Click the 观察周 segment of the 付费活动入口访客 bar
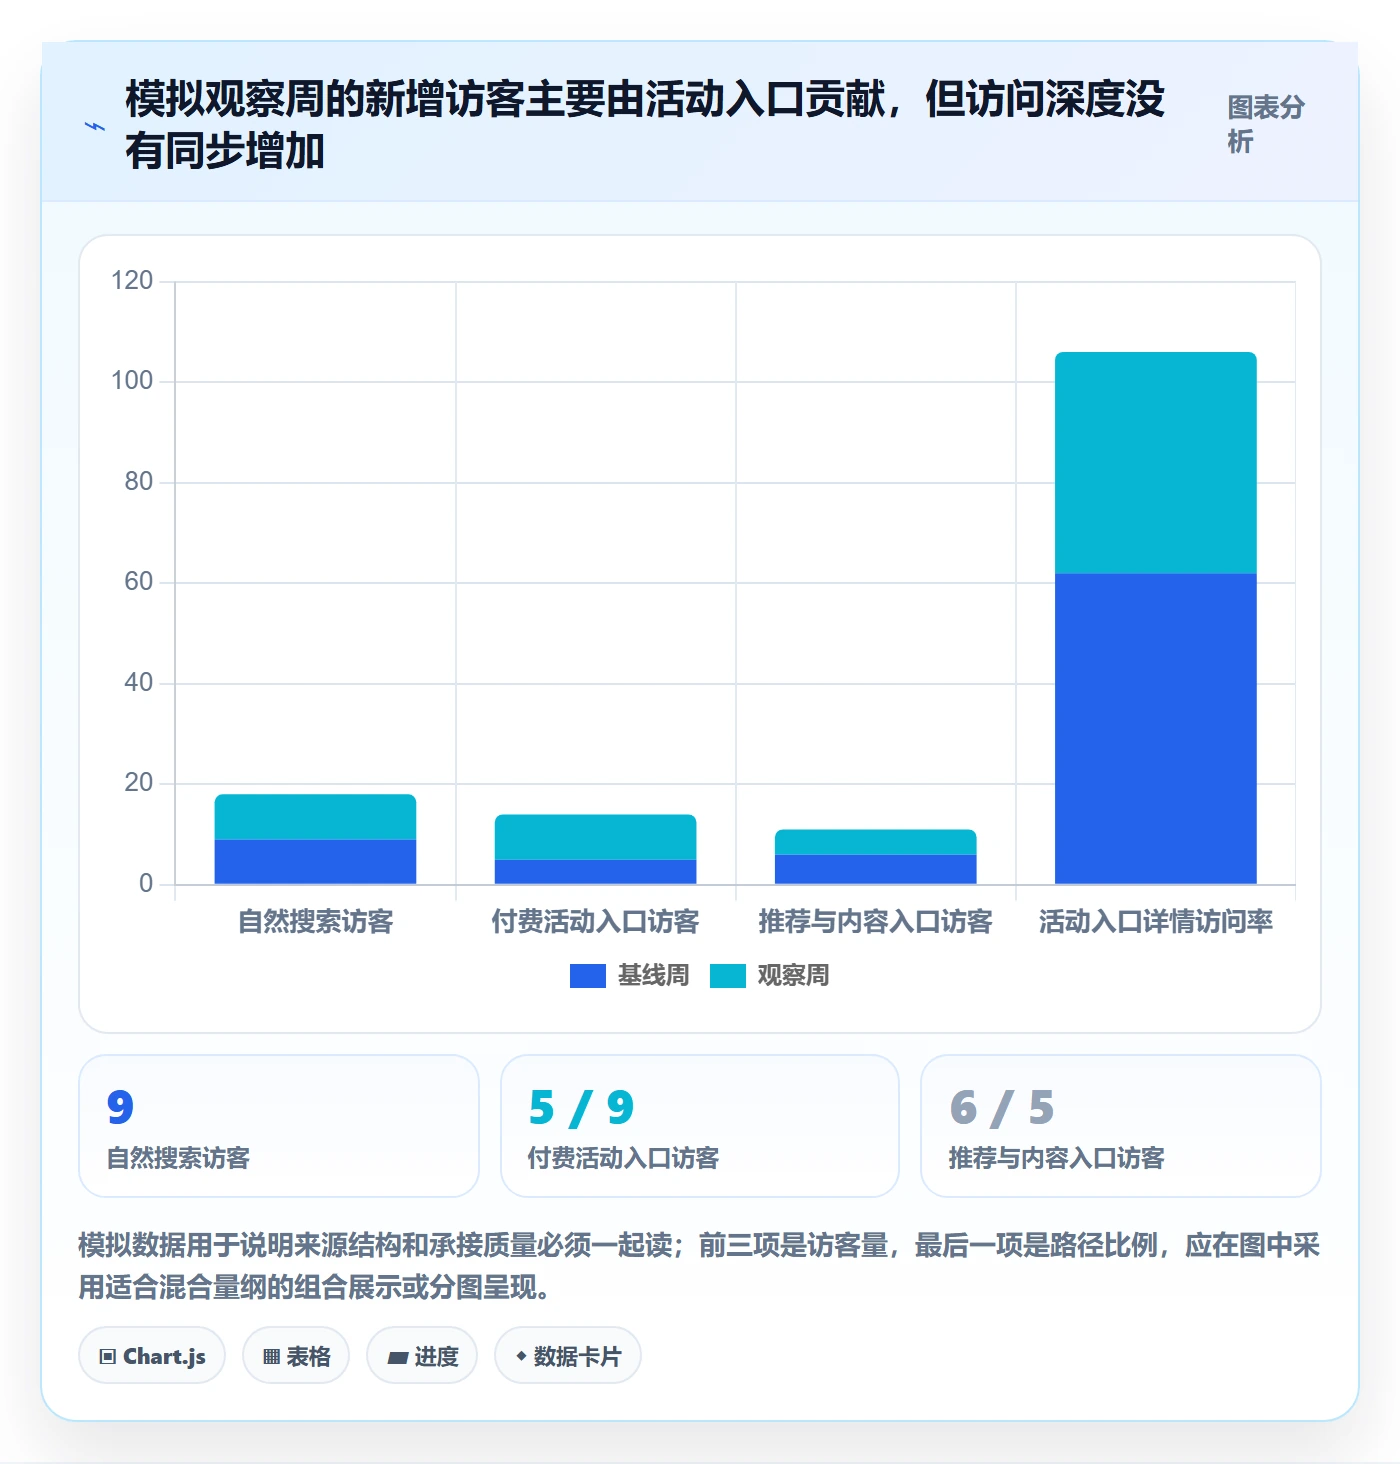 [595, 837]
